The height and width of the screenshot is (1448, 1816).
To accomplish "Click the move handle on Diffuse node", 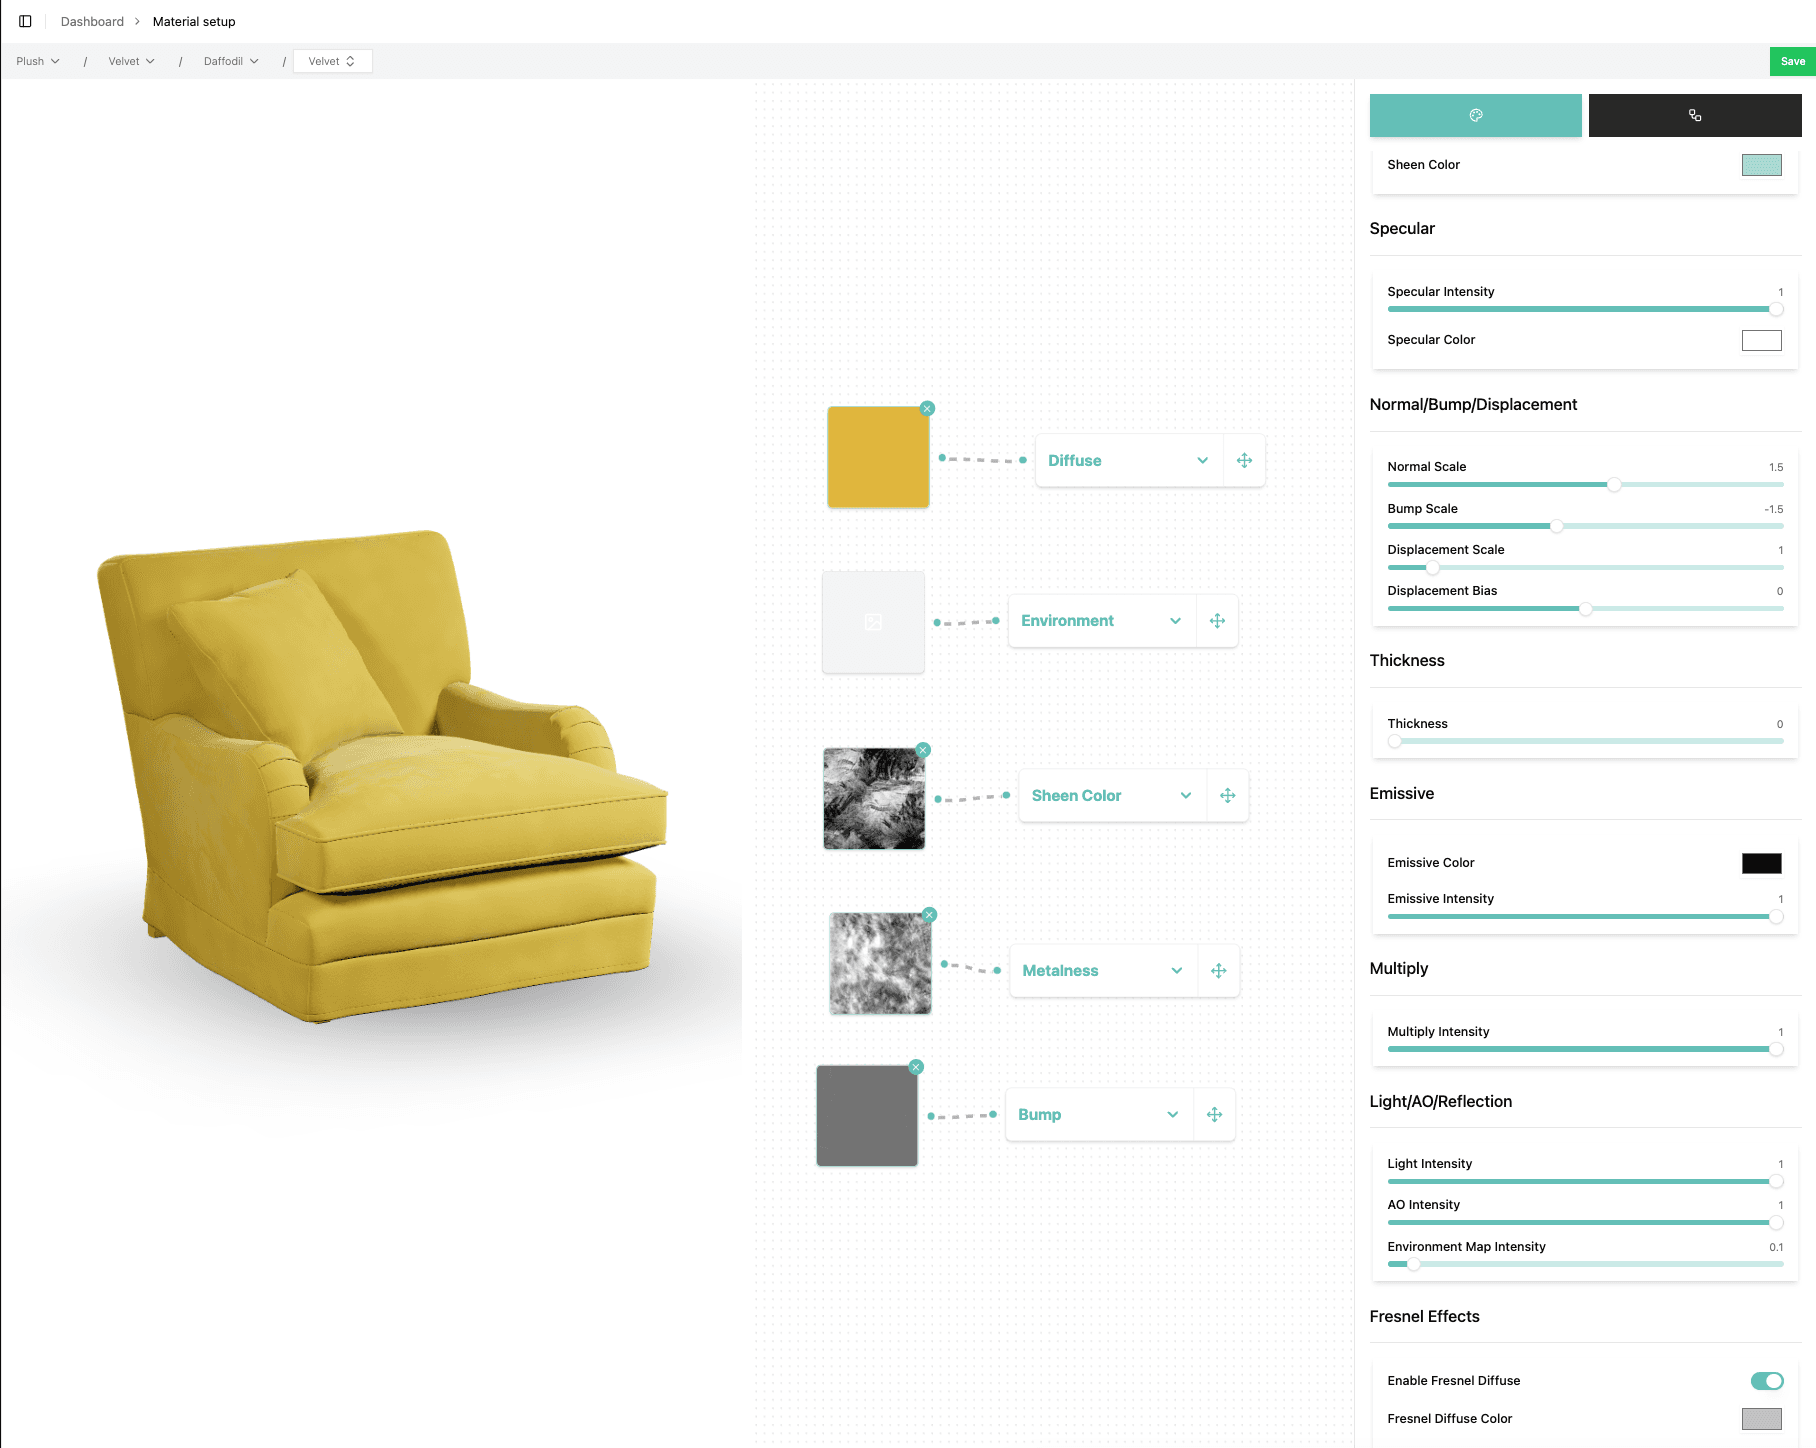I will pos(1244,461).
